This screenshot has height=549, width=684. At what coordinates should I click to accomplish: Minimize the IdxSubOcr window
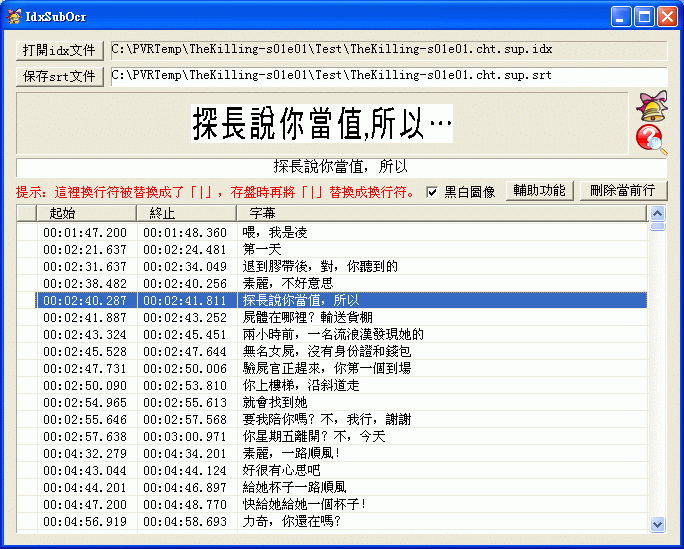(x=621, y=17)
